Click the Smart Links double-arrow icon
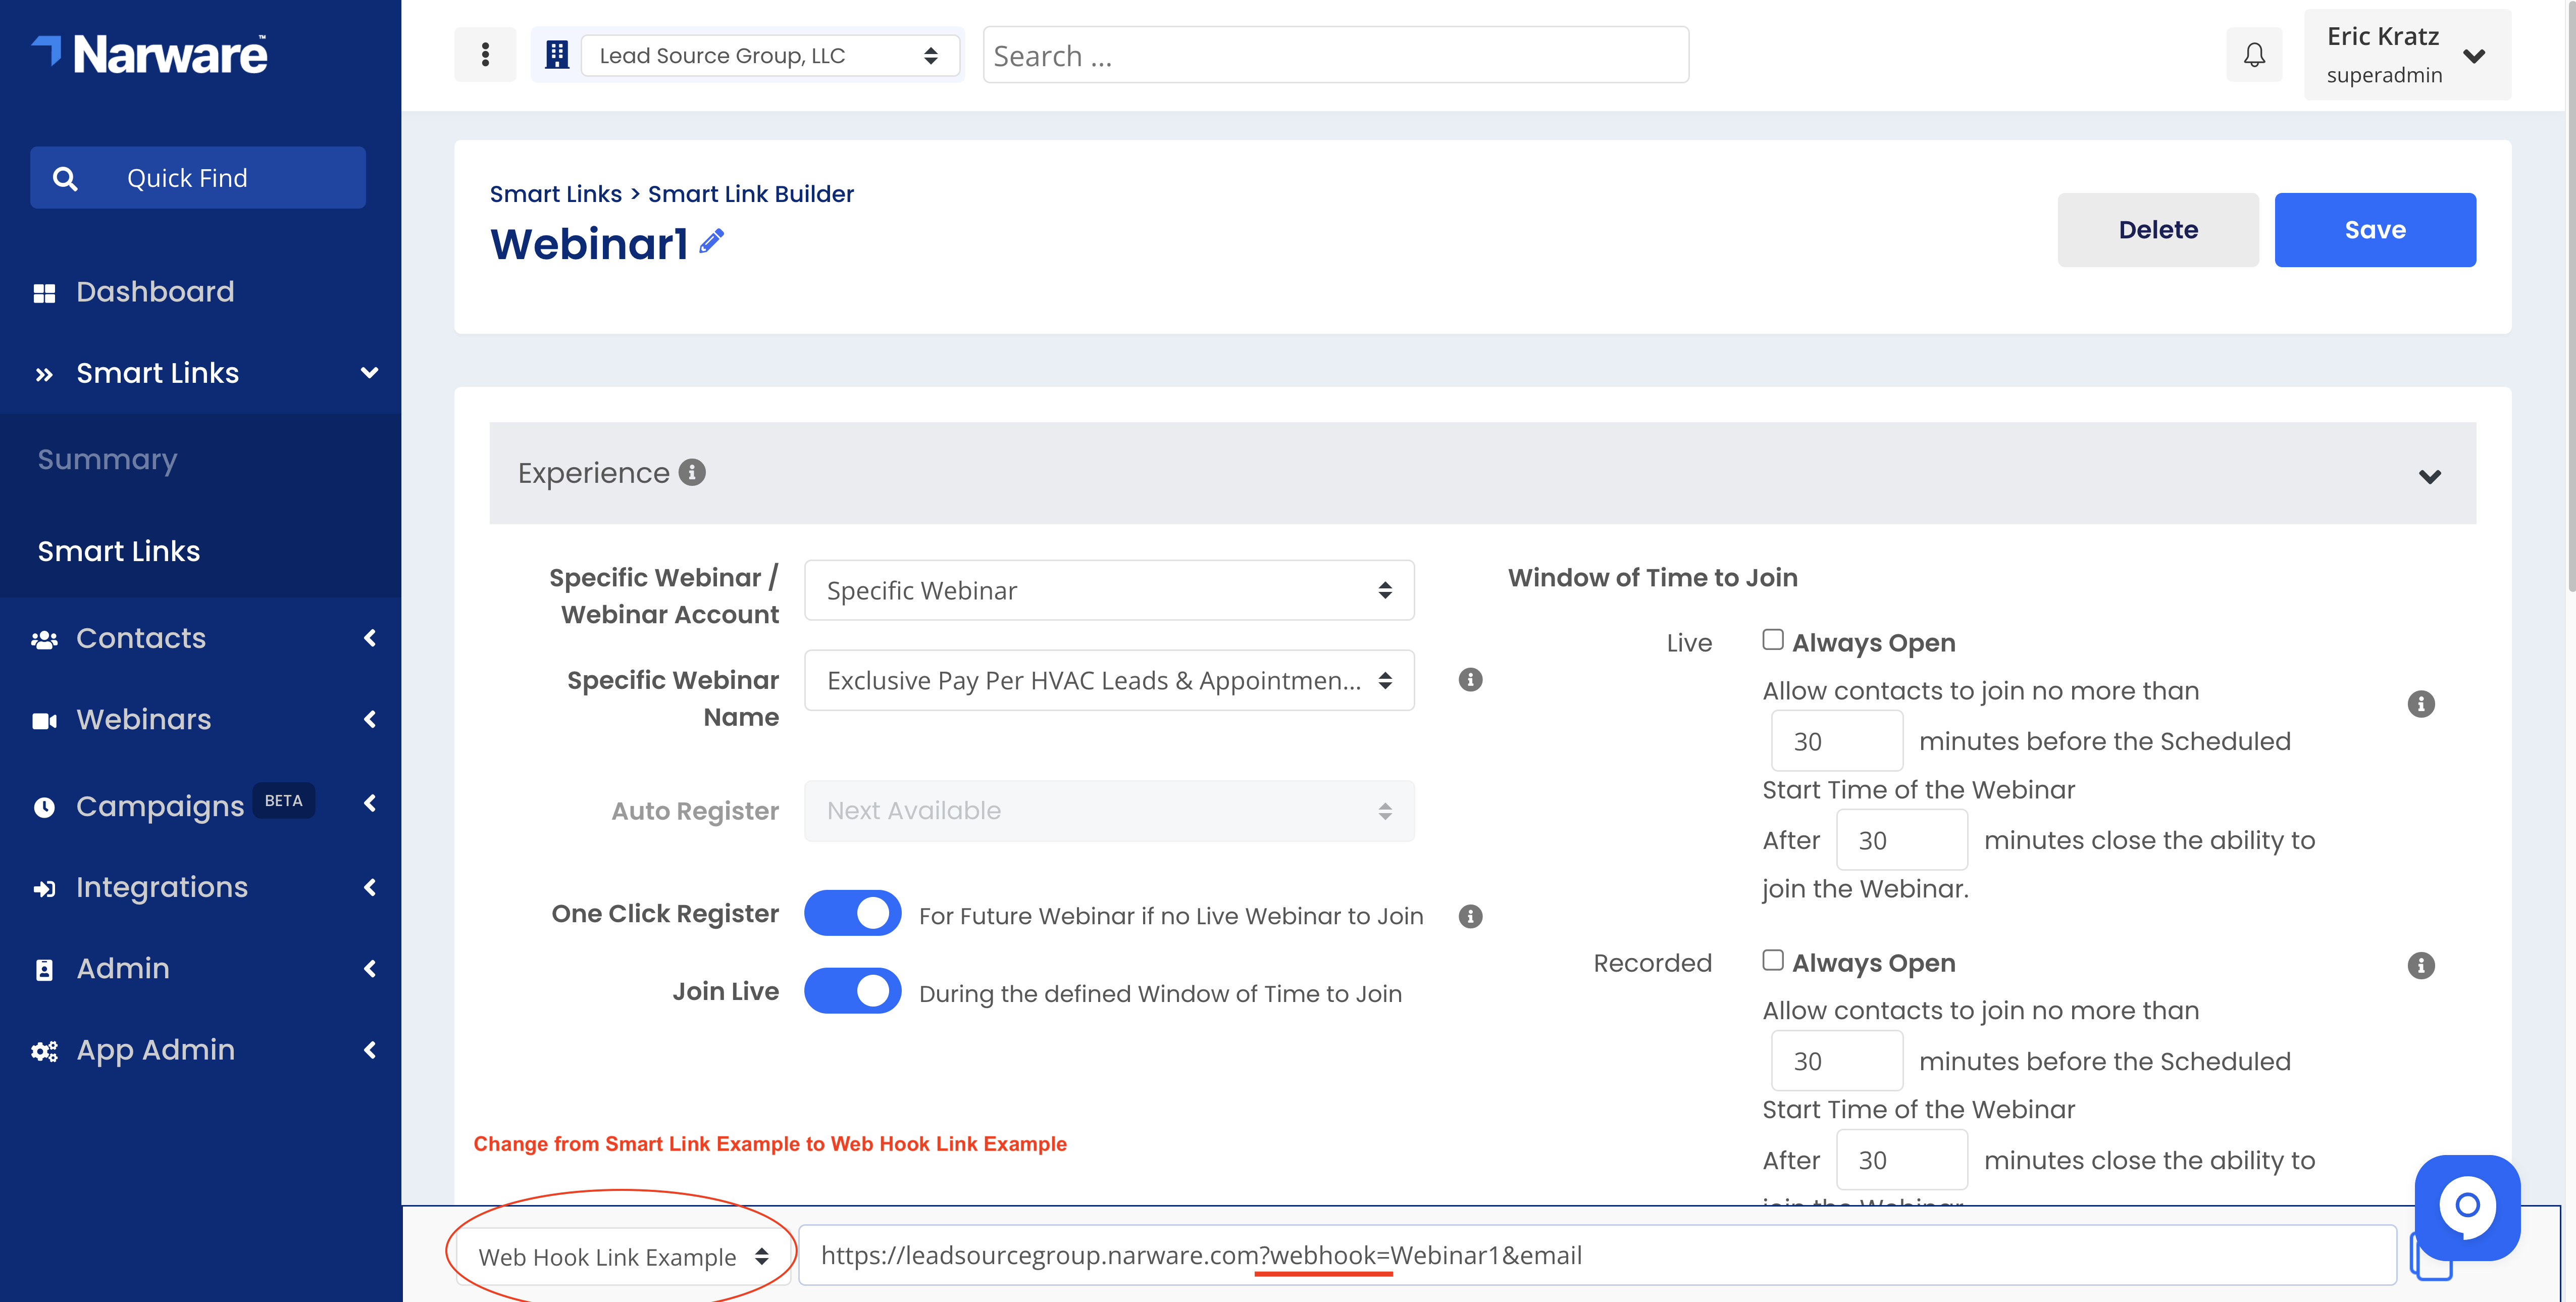 coord(44,375)
